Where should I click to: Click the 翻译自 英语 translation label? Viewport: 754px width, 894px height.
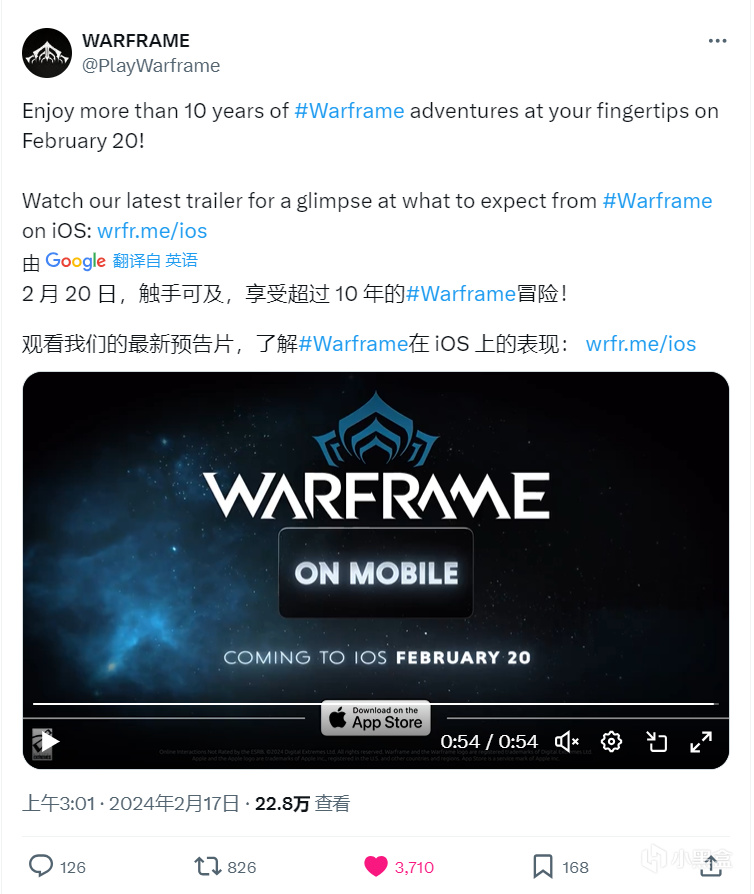point(155,261)
